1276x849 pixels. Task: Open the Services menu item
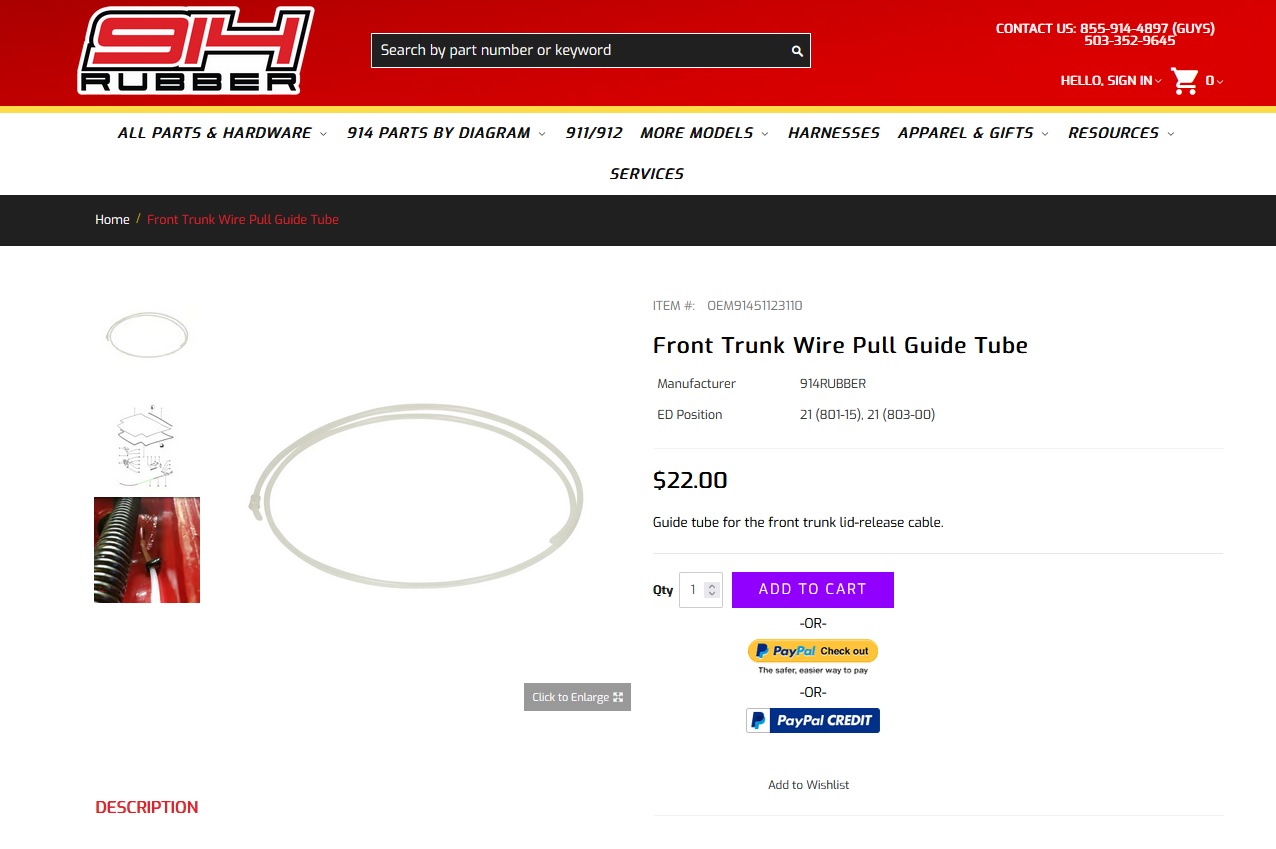[647, 174]
